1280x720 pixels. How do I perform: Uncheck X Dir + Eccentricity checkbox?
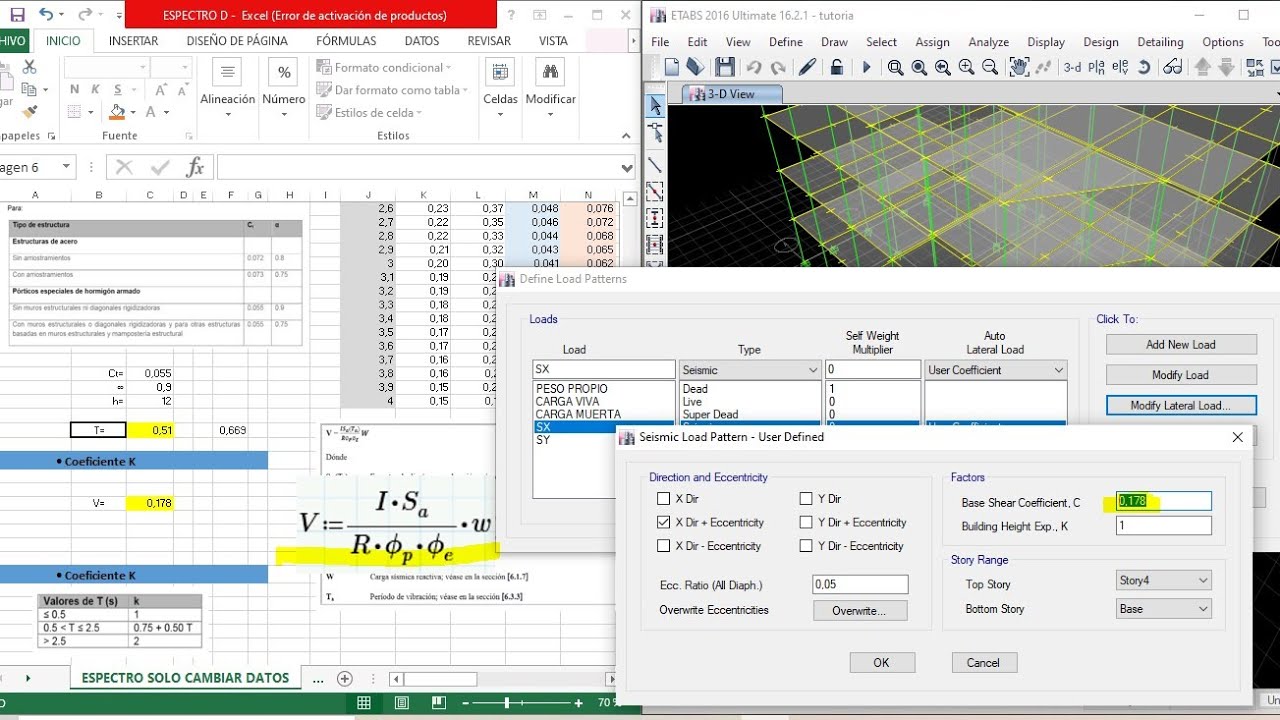click(x=663, y=522)
